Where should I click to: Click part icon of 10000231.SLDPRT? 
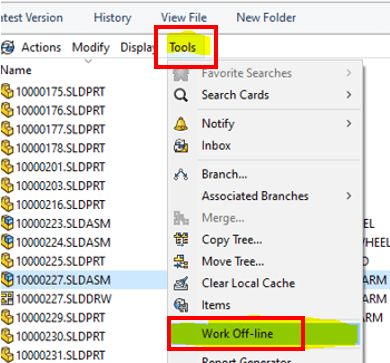coord(7,355)
